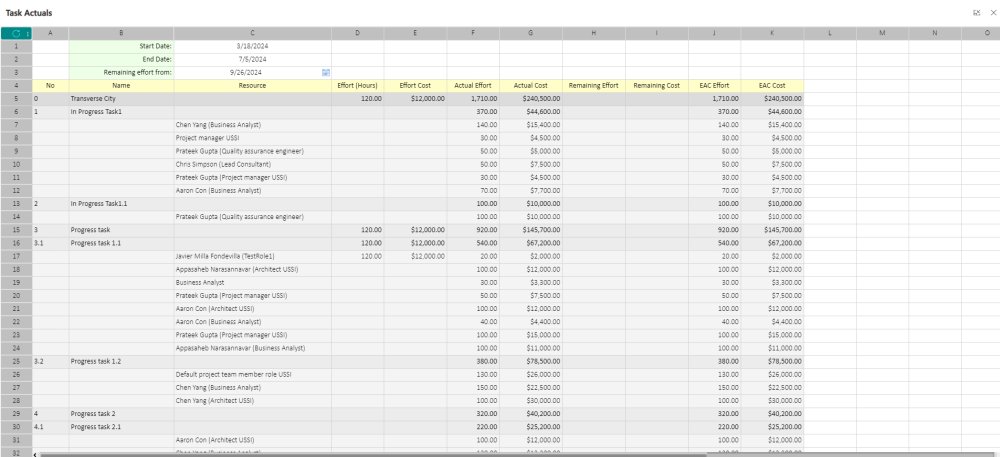Click the No cell showing 3.2
Viewport: 1000px width, 457px height.
(x=50, y=361)
